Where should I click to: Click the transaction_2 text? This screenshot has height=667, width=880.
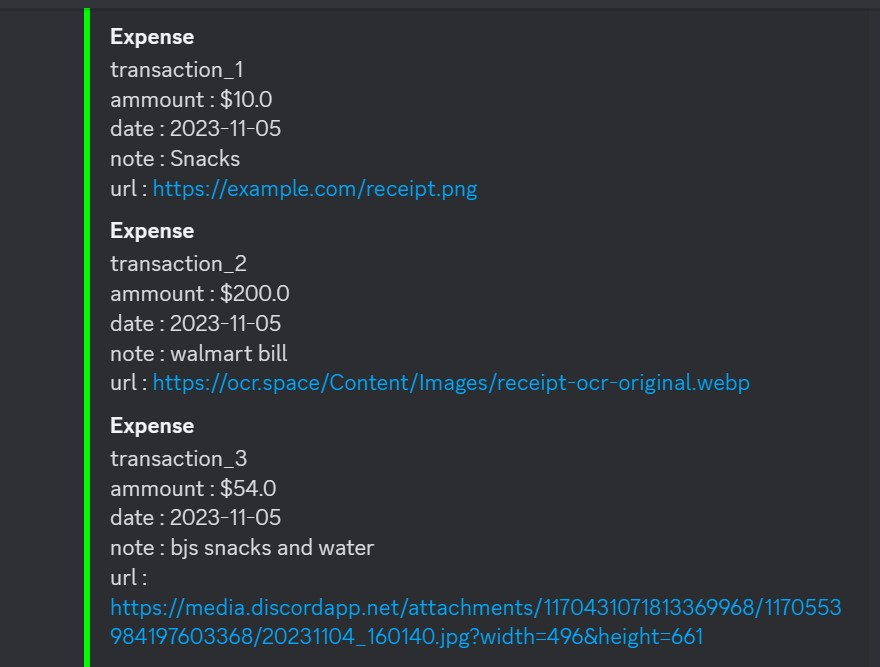pyautogui.click(x=178, y=264)
